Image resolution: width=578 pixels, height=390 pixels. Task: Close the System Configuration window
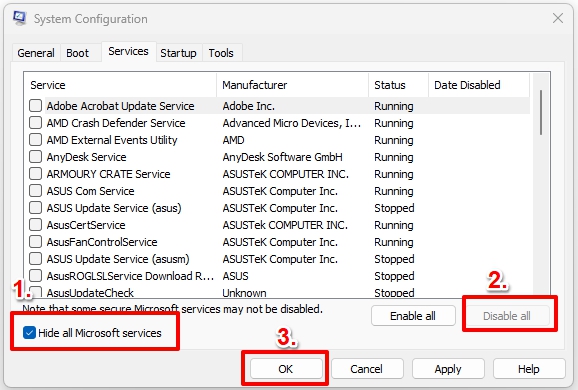[558, 18]
